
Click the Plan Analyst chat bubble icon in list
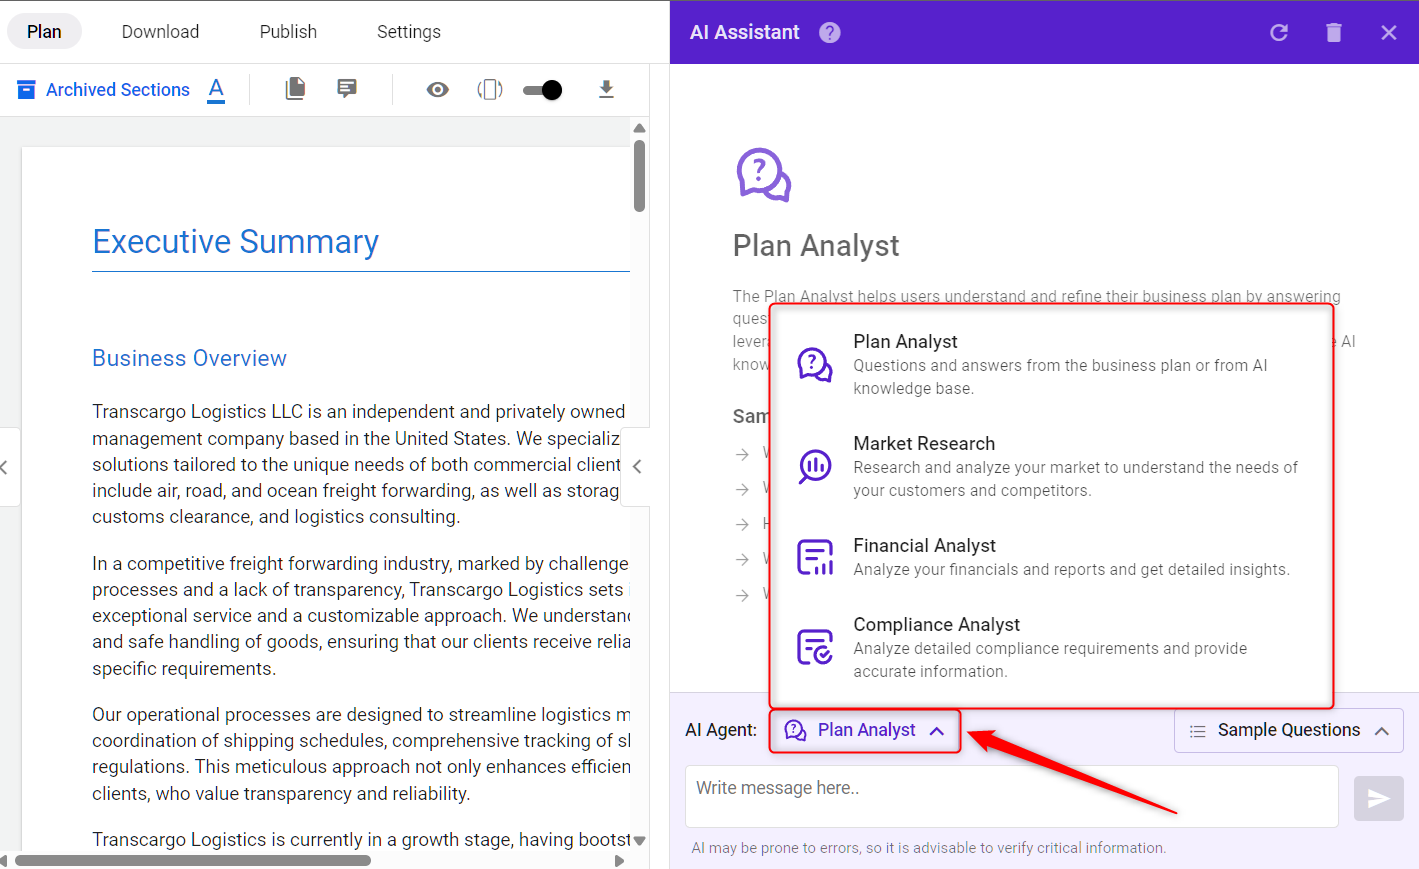pos(815,365)
